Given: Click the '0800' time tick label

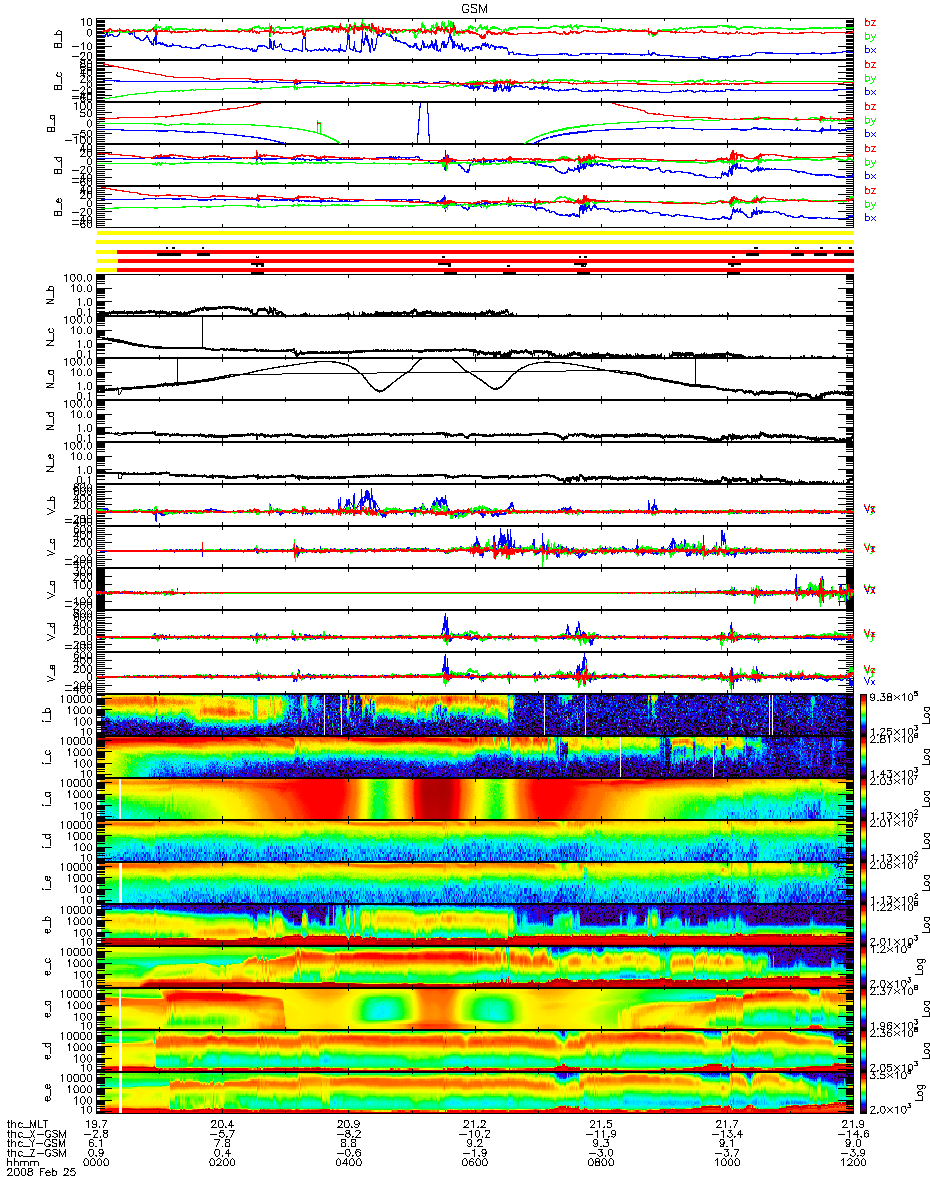Looking at the screenshot, I should pyautogui.click(x=599, y=1161).
